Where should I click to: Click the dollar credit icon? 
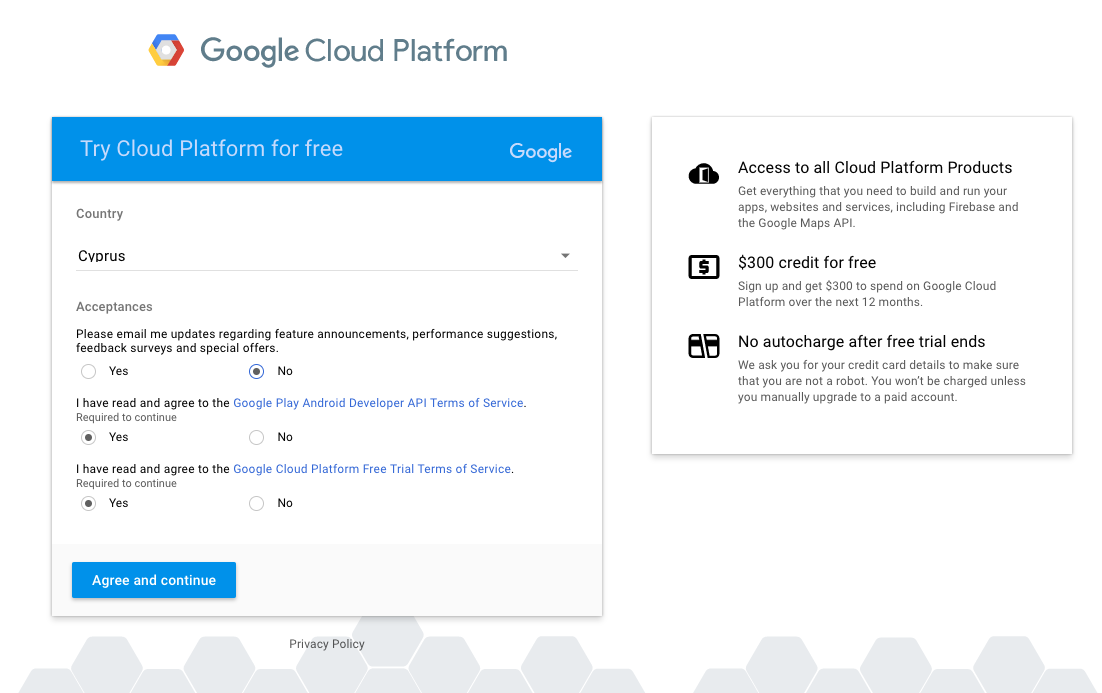click(x=704, y=267)
